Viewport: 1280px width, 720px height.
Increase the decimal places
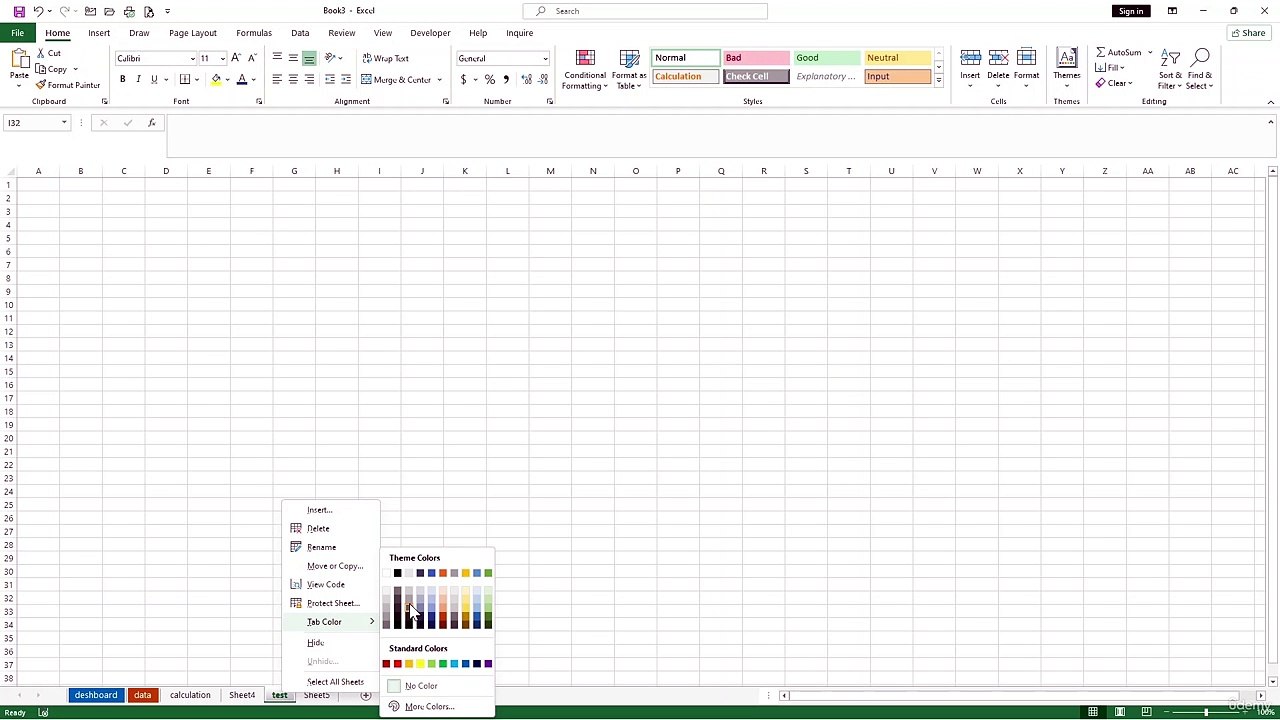pyautogui.click(x=526, y=79)
